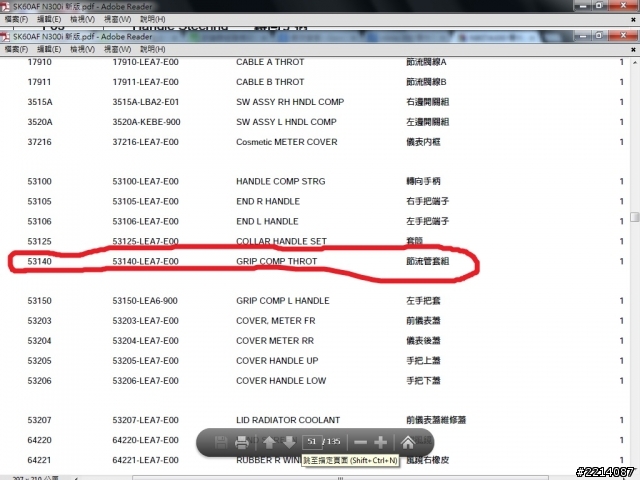Click part number 17910-LEA7-E00
Image resolution: width=640 pixels, height=480 pixels.
pyautogui.click(x=145, y=62)
